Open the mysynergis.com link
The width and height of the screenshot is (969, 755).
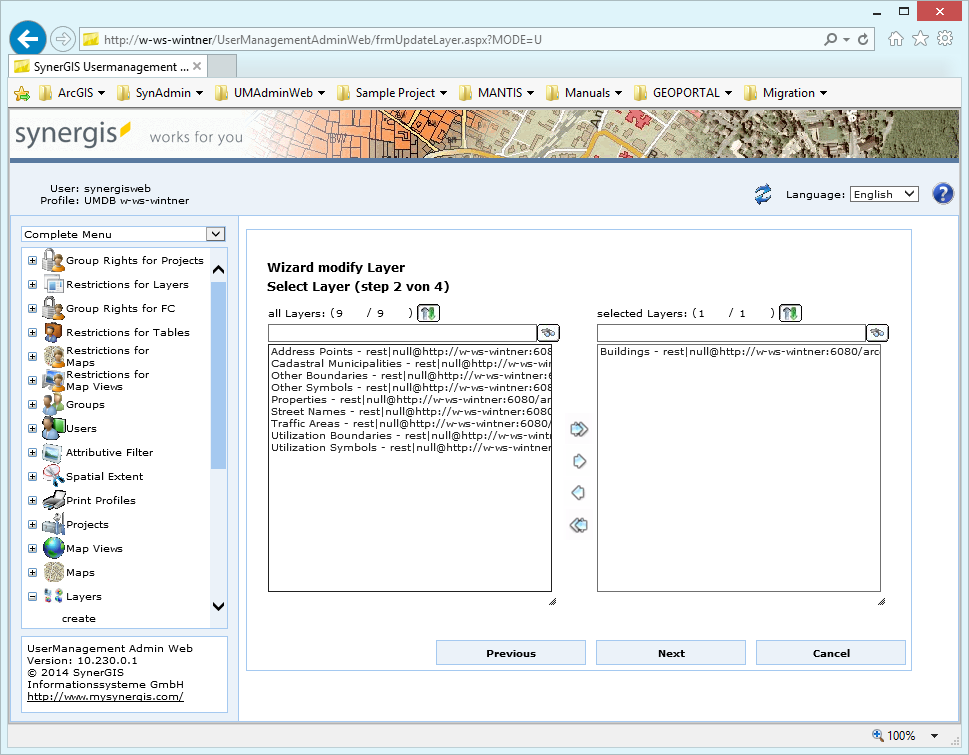click(x=105, y=697)
